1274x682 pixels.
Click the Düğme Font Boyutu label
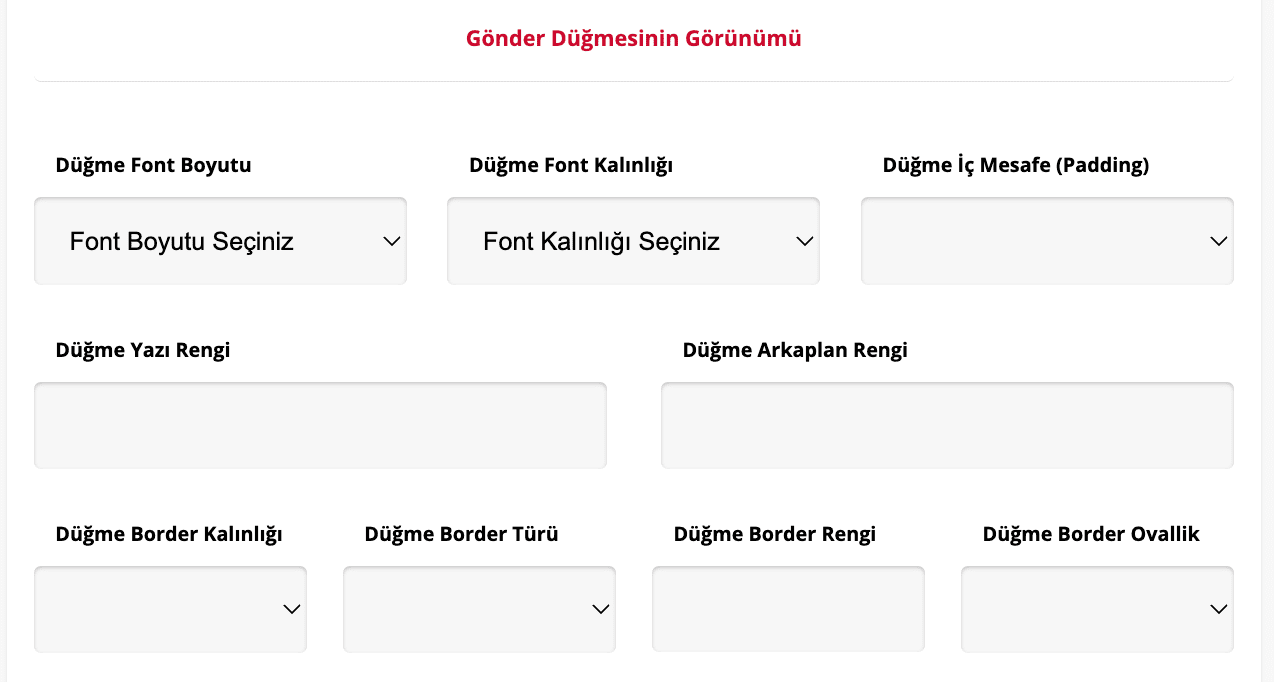click(x=153, y=165)
